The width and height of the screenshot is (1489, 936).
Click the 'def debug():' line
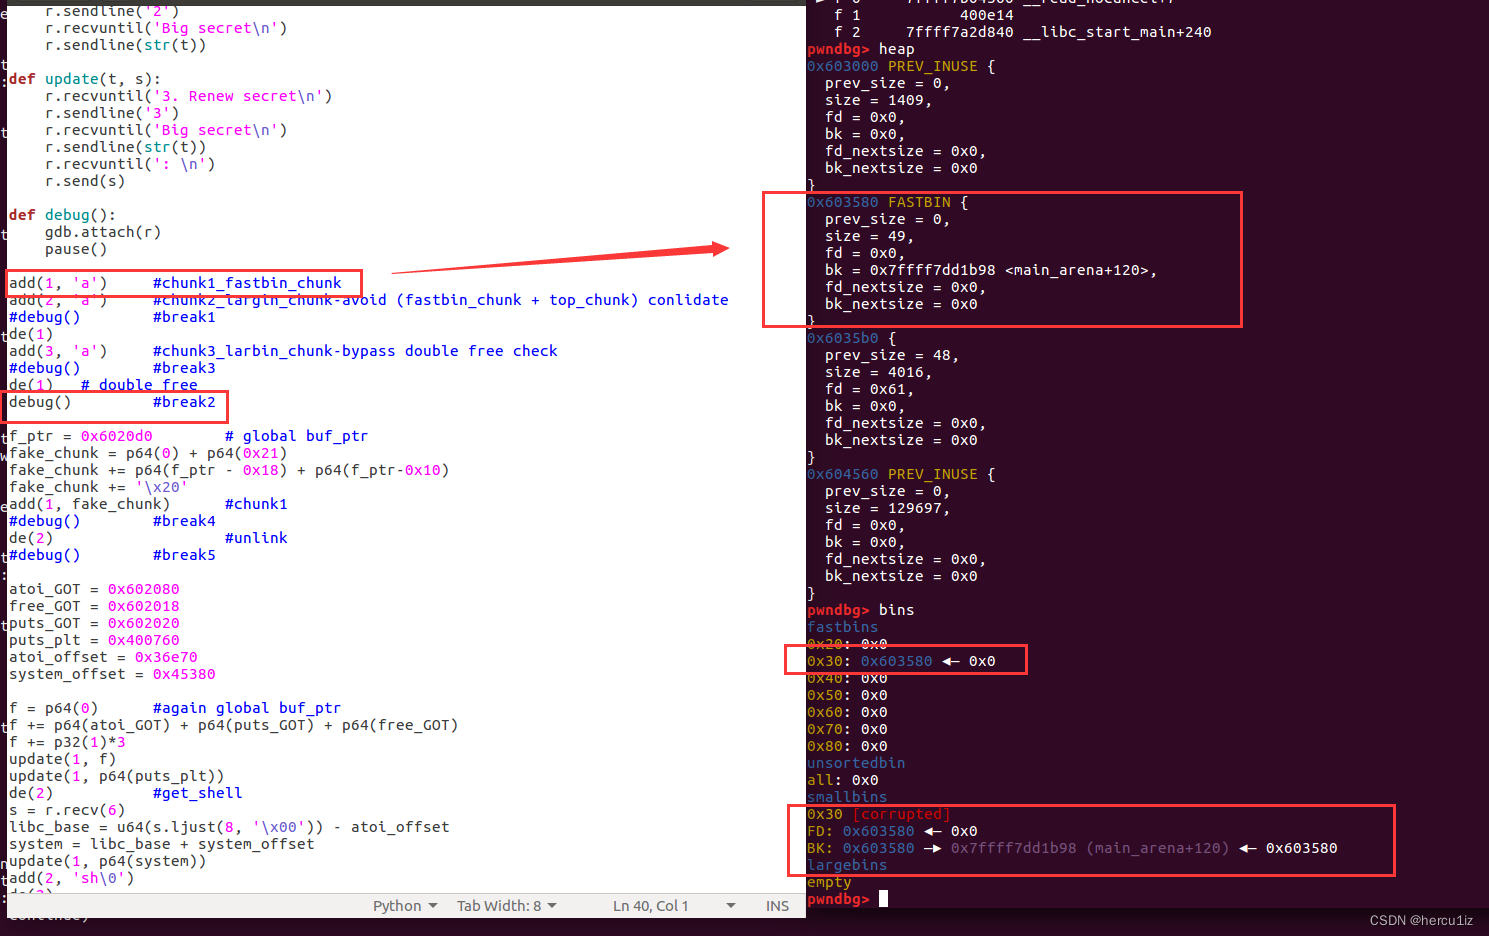pos(62,215)
